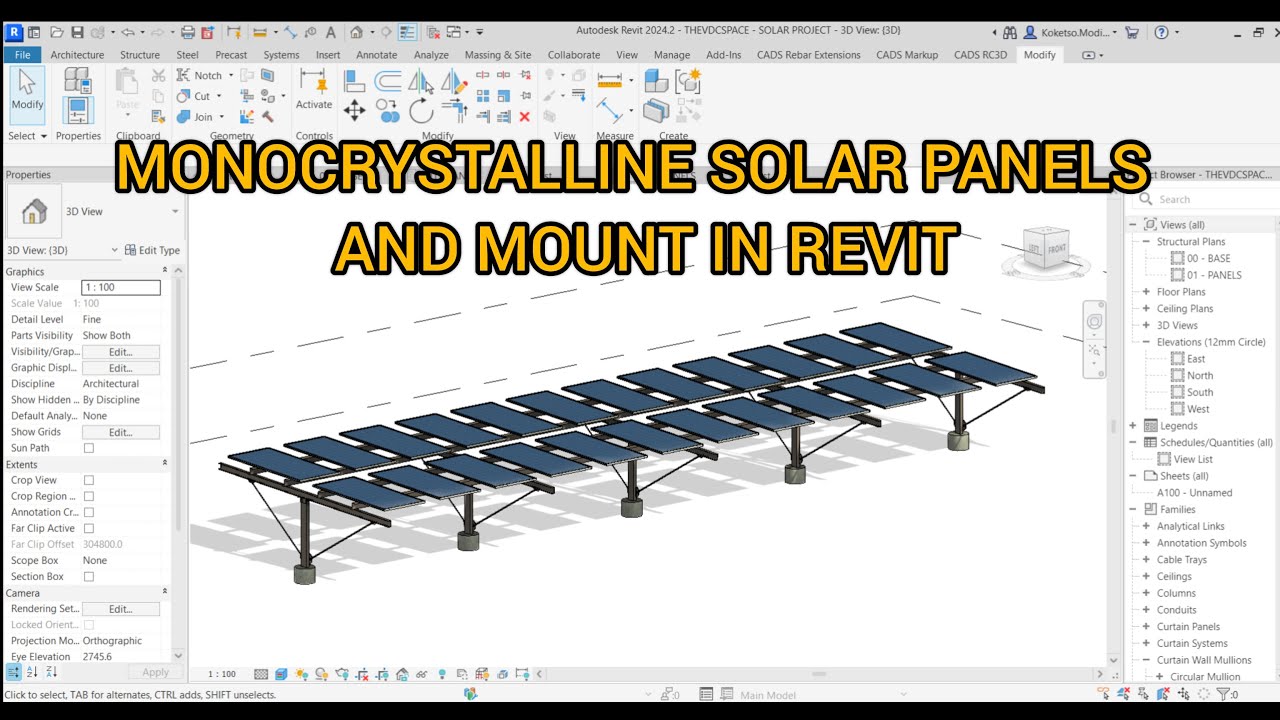Select the Trim/Extend to Corner tool
Viewport: 1280px width, 720px height.
454,110
